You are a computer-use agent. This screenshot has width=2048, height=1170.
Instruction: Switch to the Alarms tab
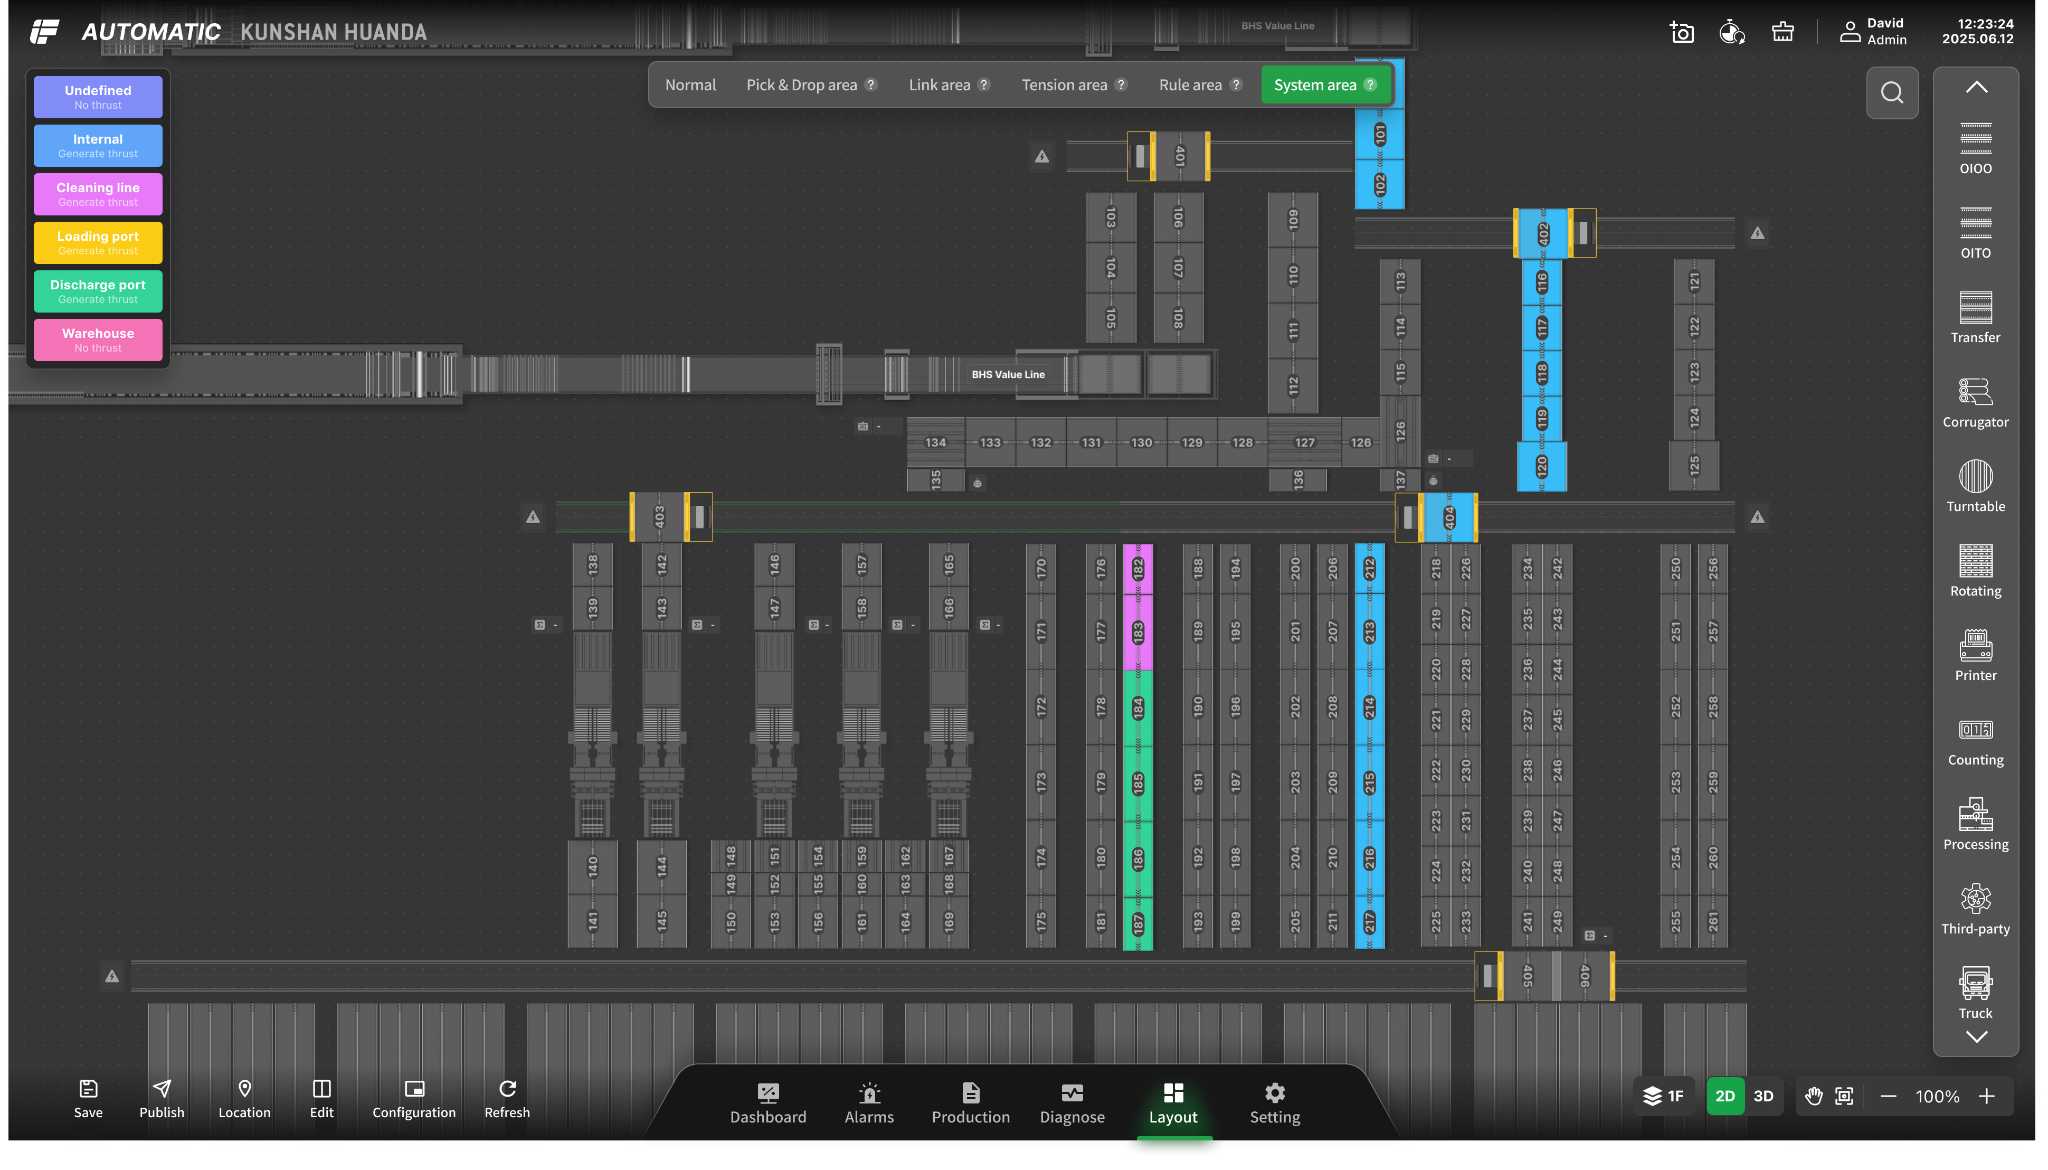tap(869, 1104)
